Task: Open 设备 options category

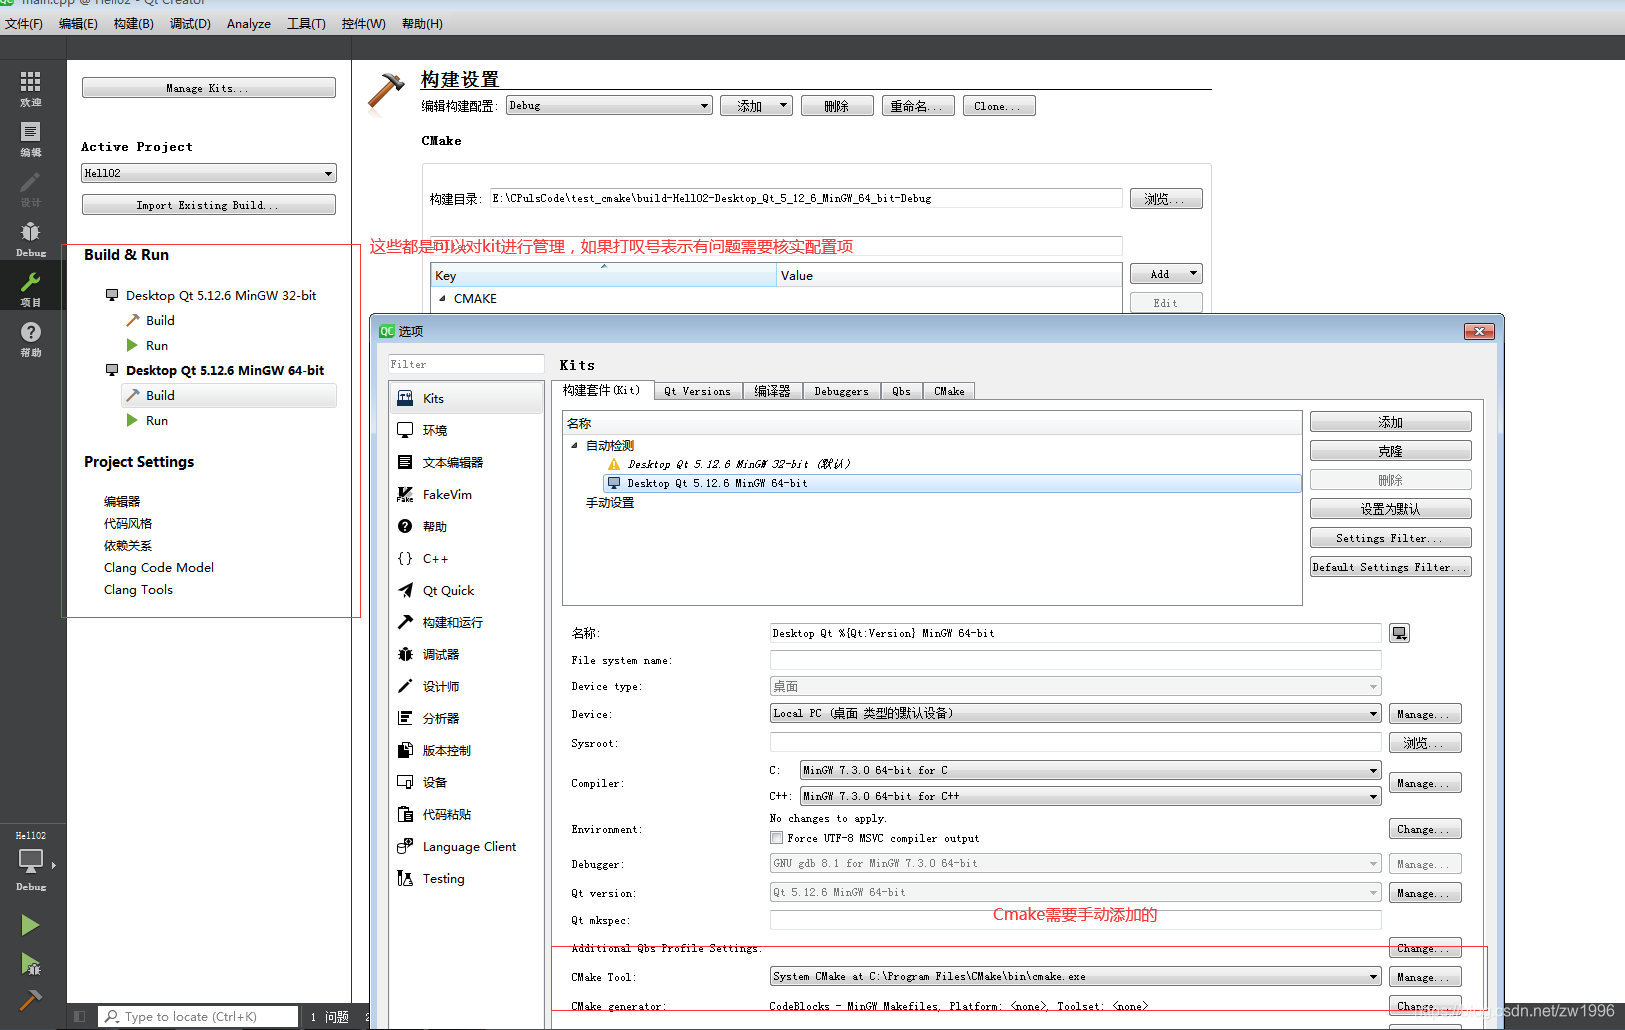Action: pos(466,782)
